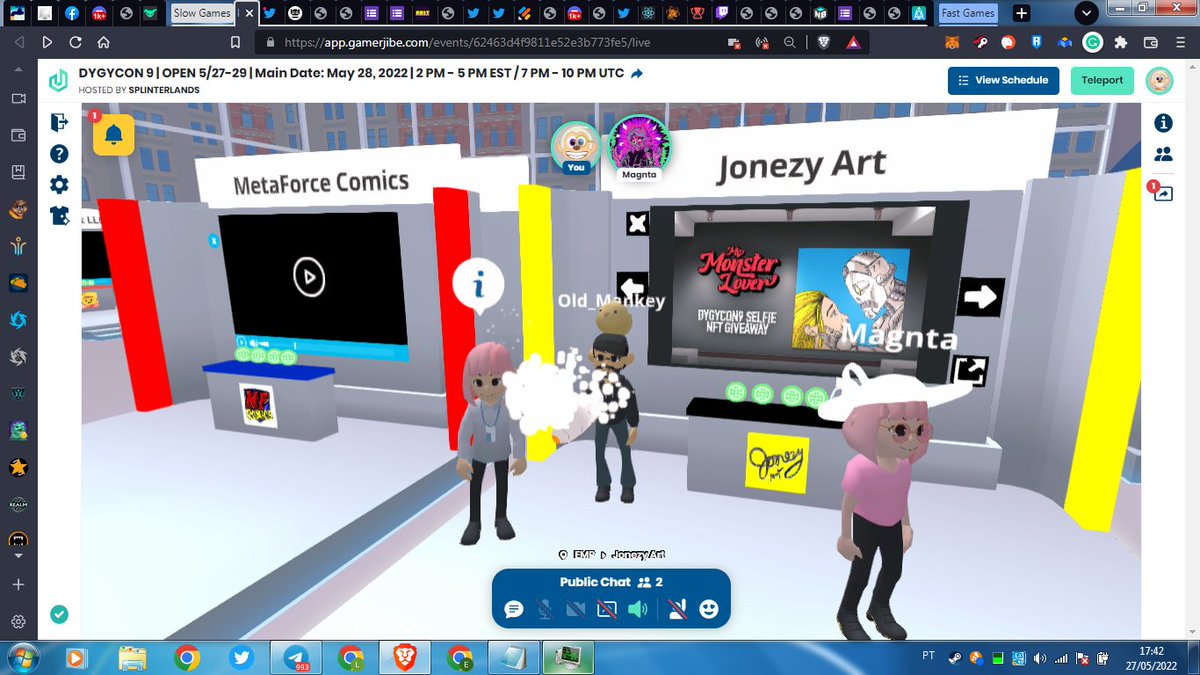Viewport: 1200px width, 675px height.
Task: Open Telegram from the taskbar
Action: (x=296, y=657)
